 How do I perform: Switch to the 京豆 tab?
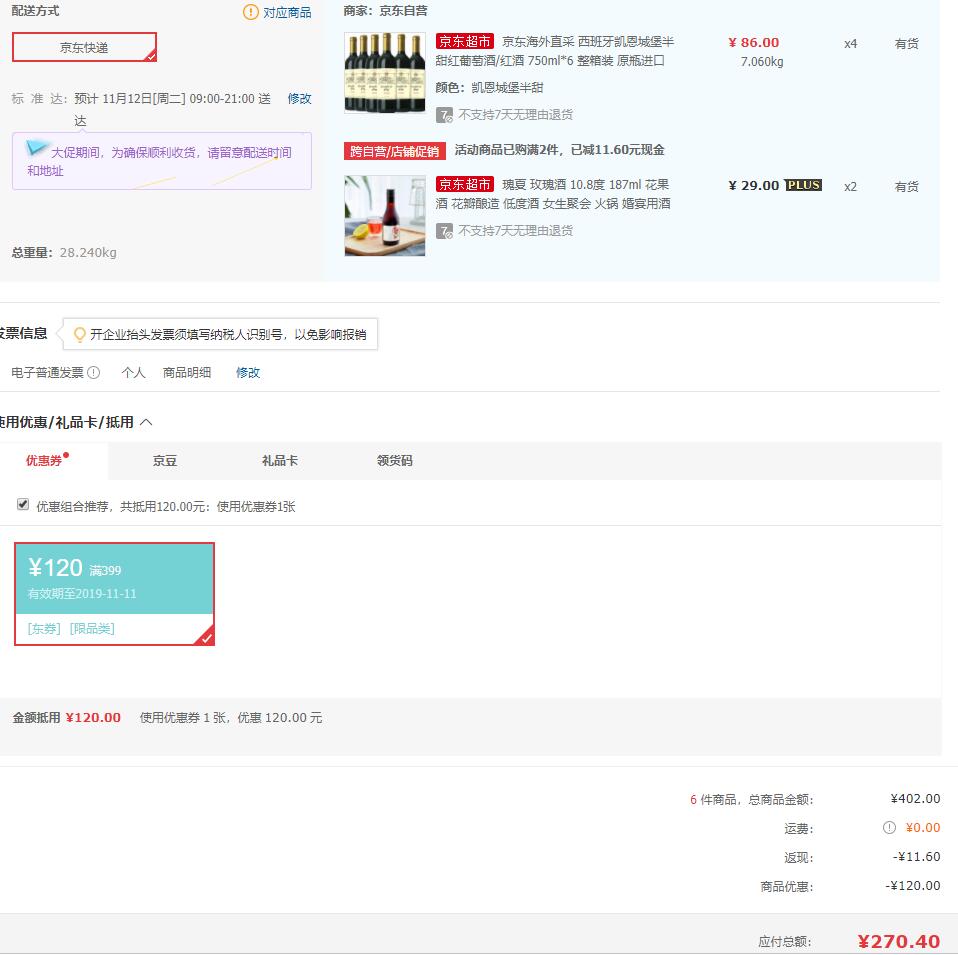tap(164, 461)
